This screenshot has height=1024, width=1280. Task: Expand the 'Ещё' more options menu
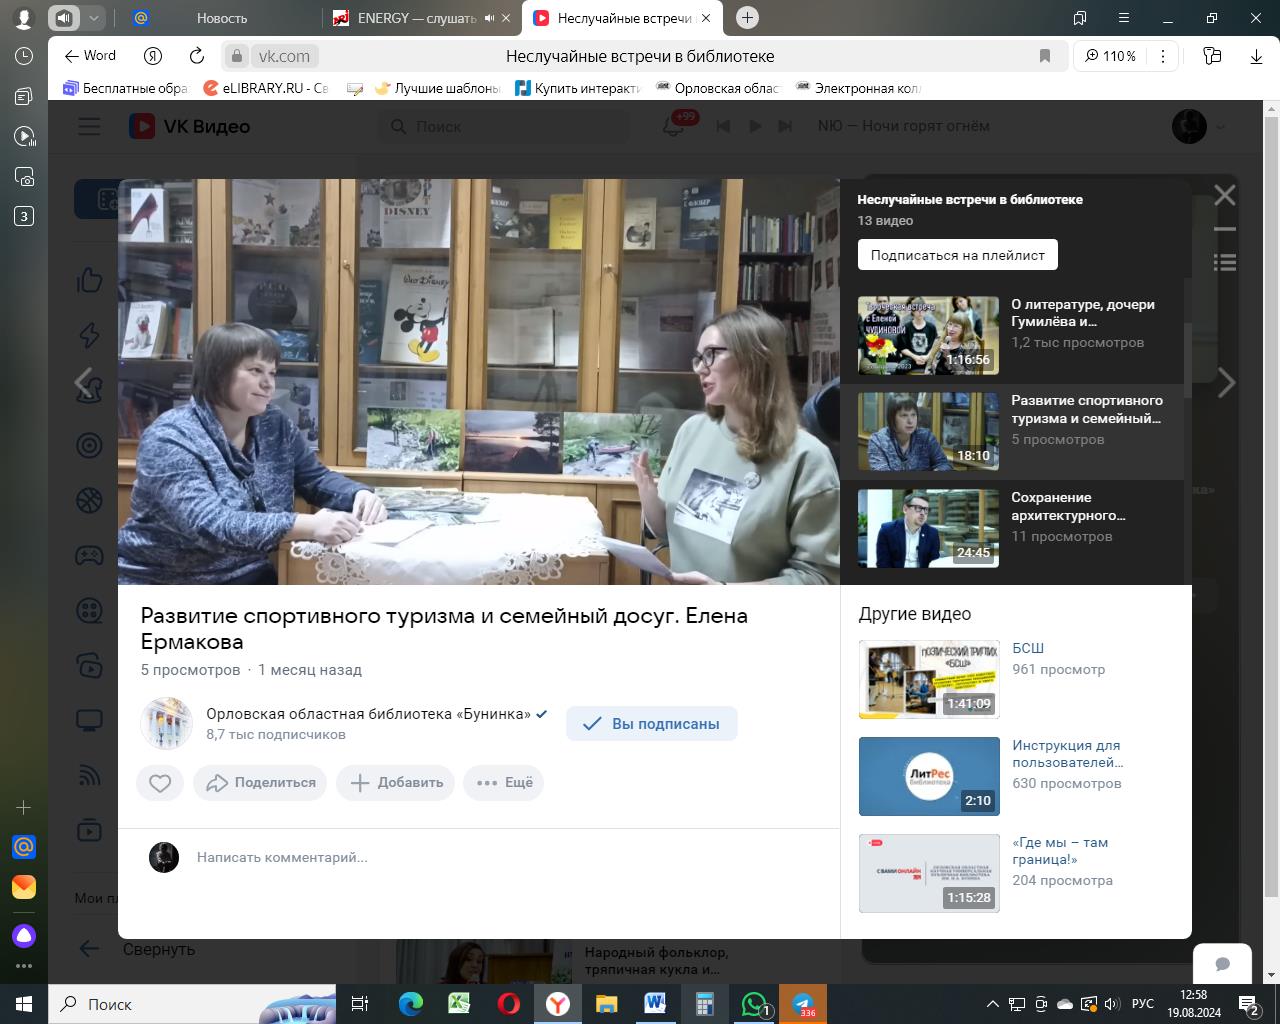(x=504, y=783)
